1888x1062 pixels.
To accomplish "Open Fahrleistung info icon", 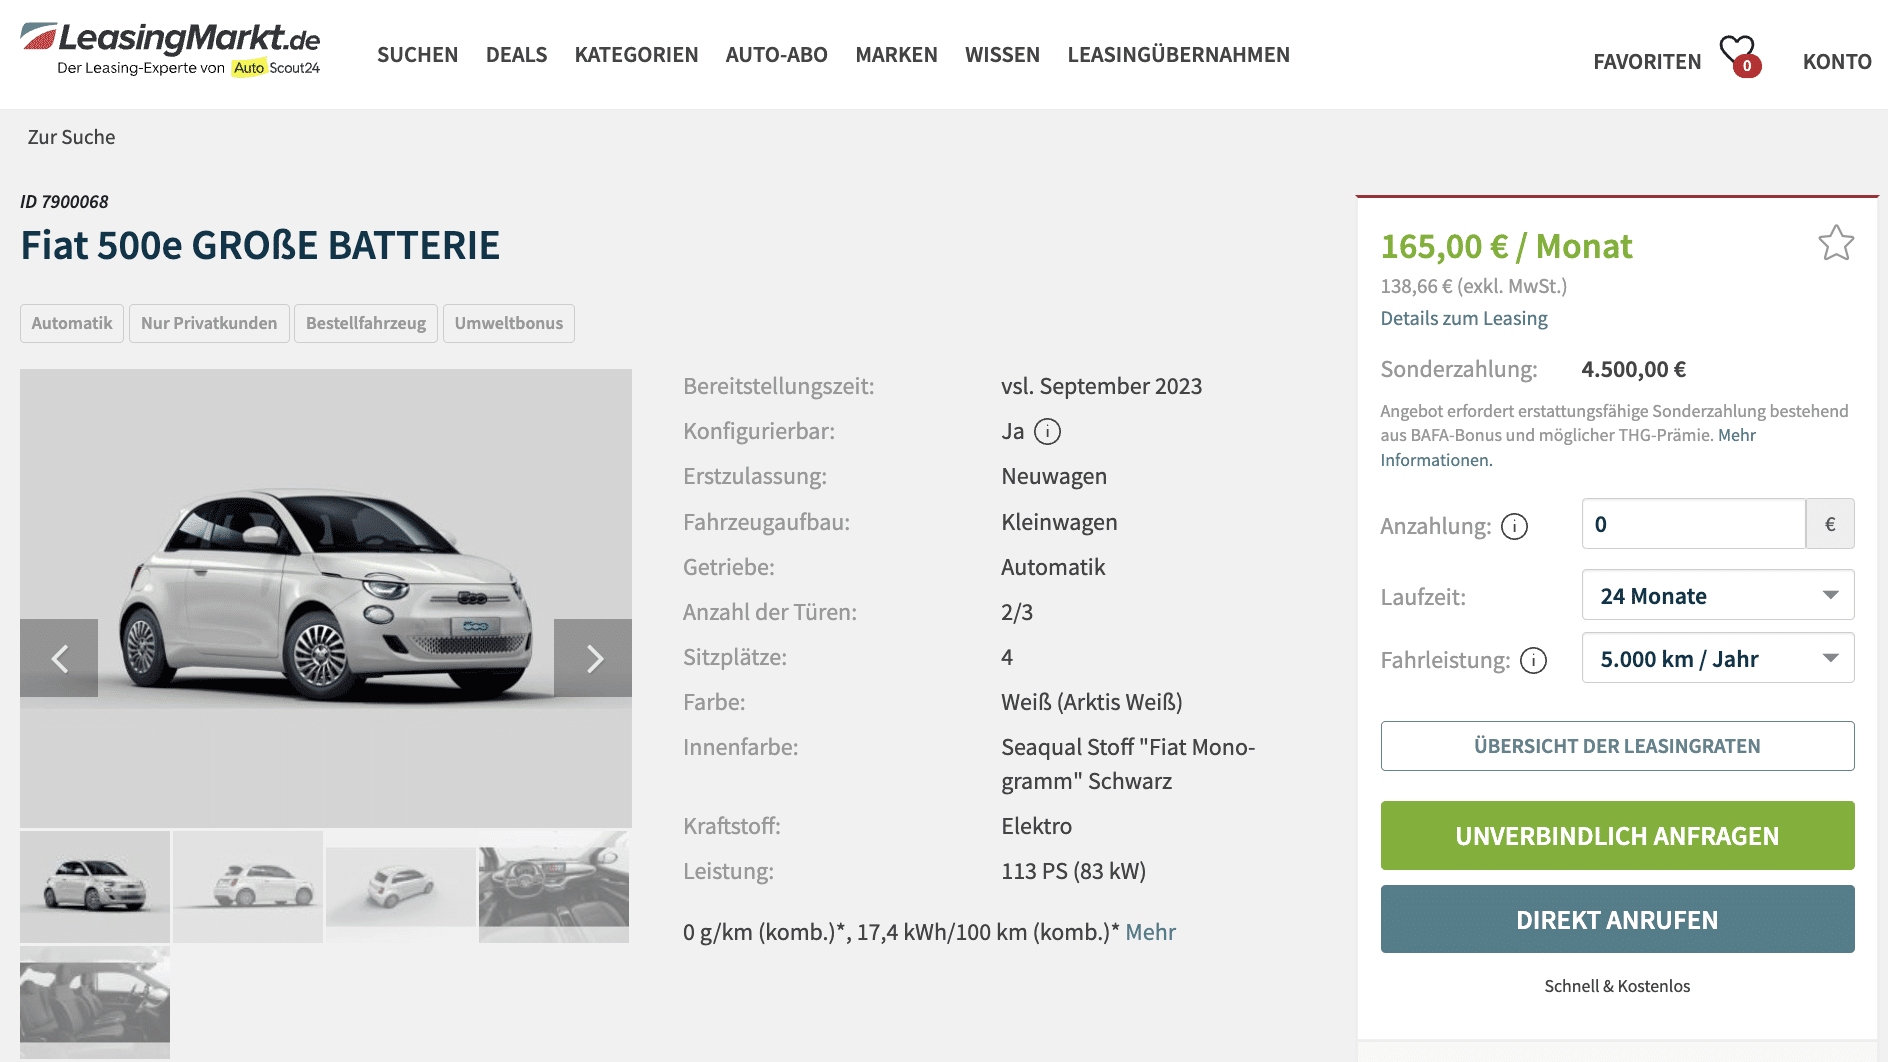I will 1533,660.
